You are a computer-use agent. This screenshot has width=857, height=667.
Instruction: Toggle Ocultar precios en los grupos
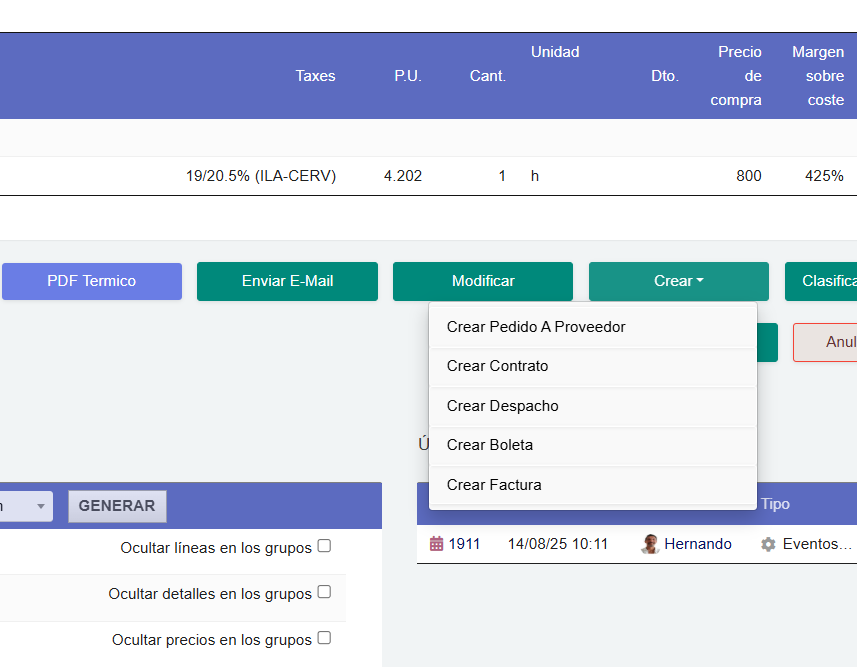(x=323, y=638)
